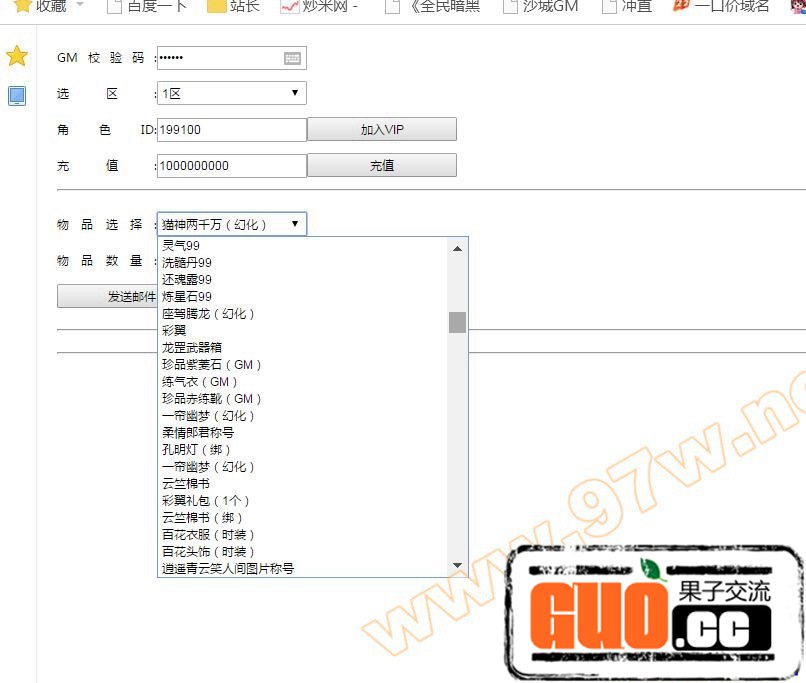Expand the 选区 dropdown showing 1区
This screenshot has width=806, height=683.
(231, 94)
